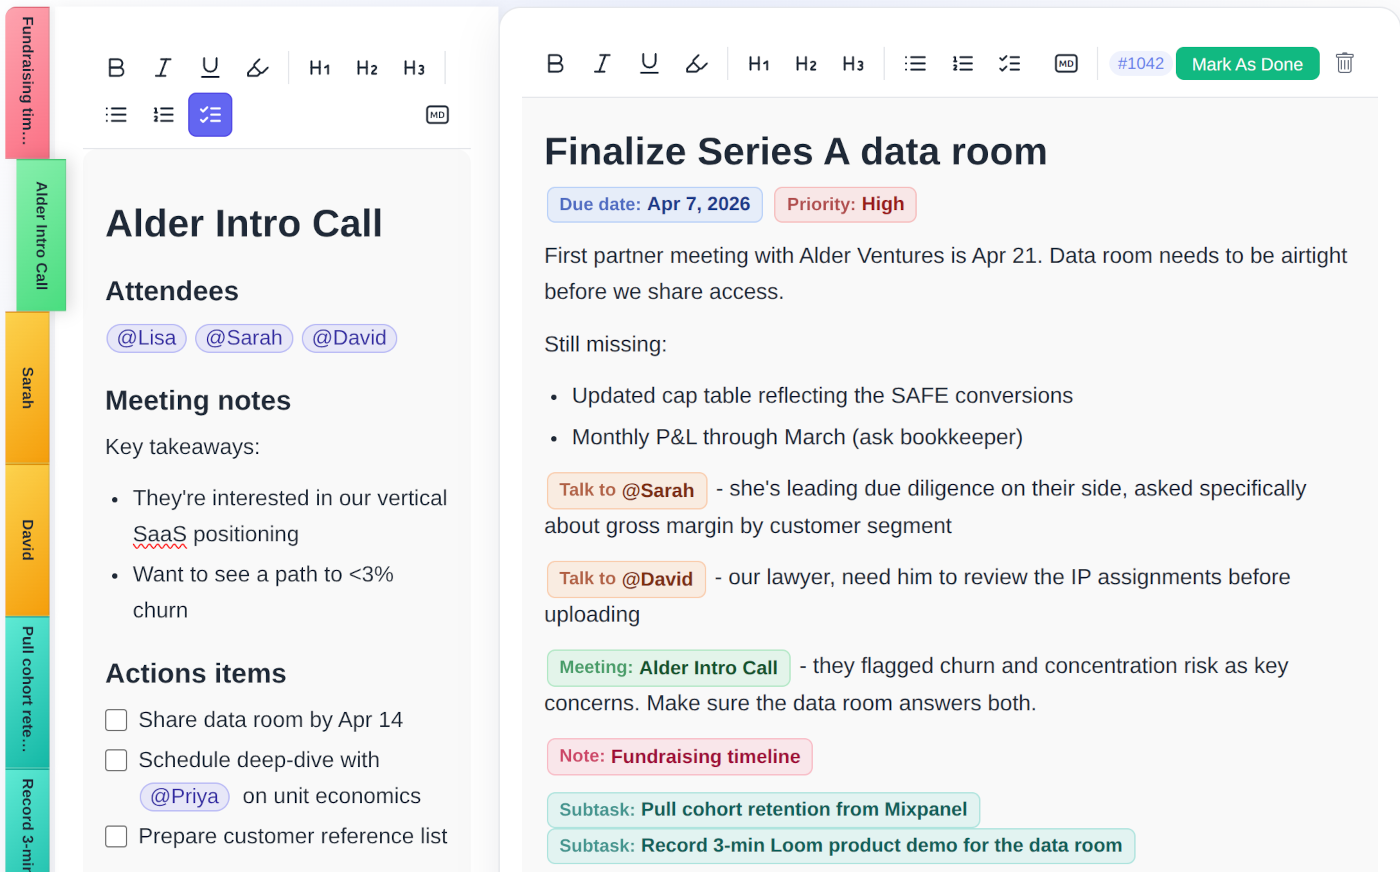
Task: Click the @Priya mention in action items
Action: [185, 796]
